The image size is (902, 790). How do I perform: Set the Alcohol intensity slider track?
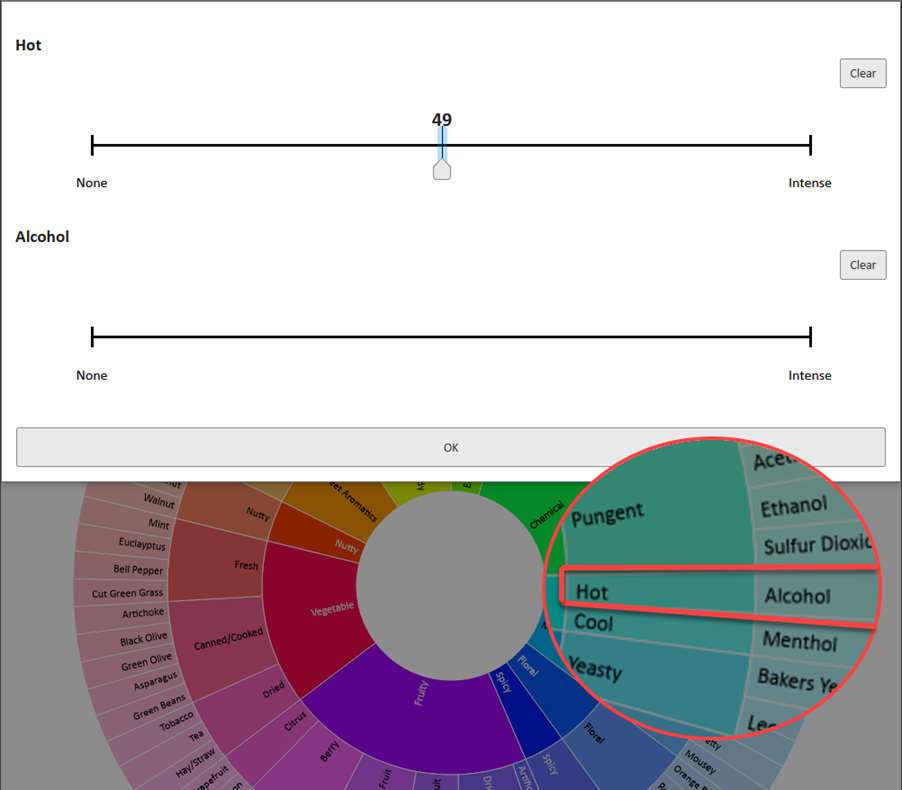451,337
